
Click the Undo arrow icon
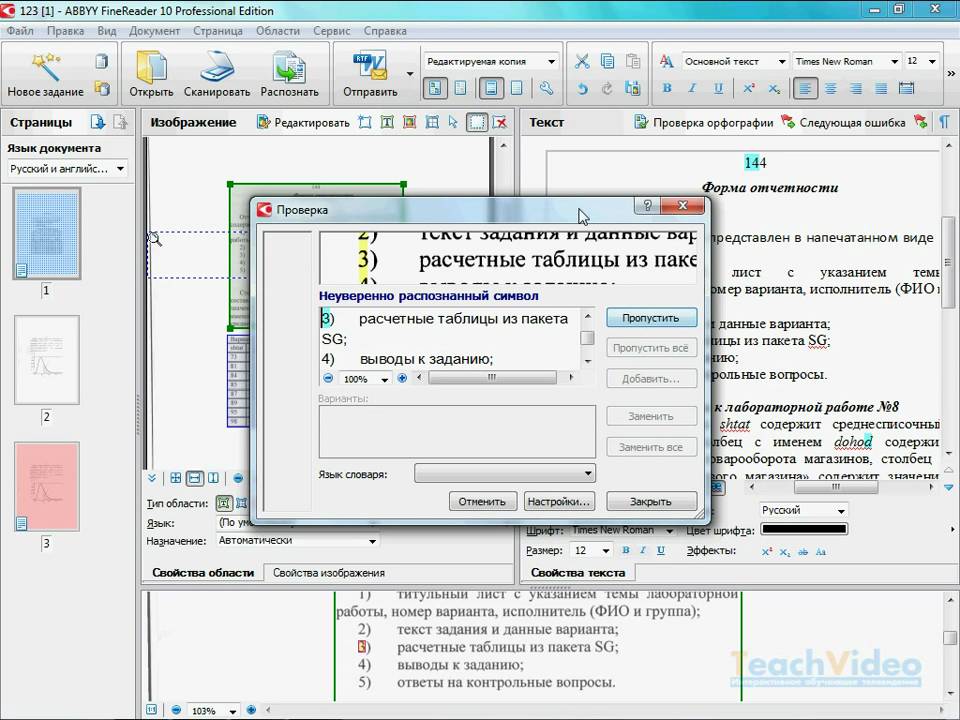(582, 89)
